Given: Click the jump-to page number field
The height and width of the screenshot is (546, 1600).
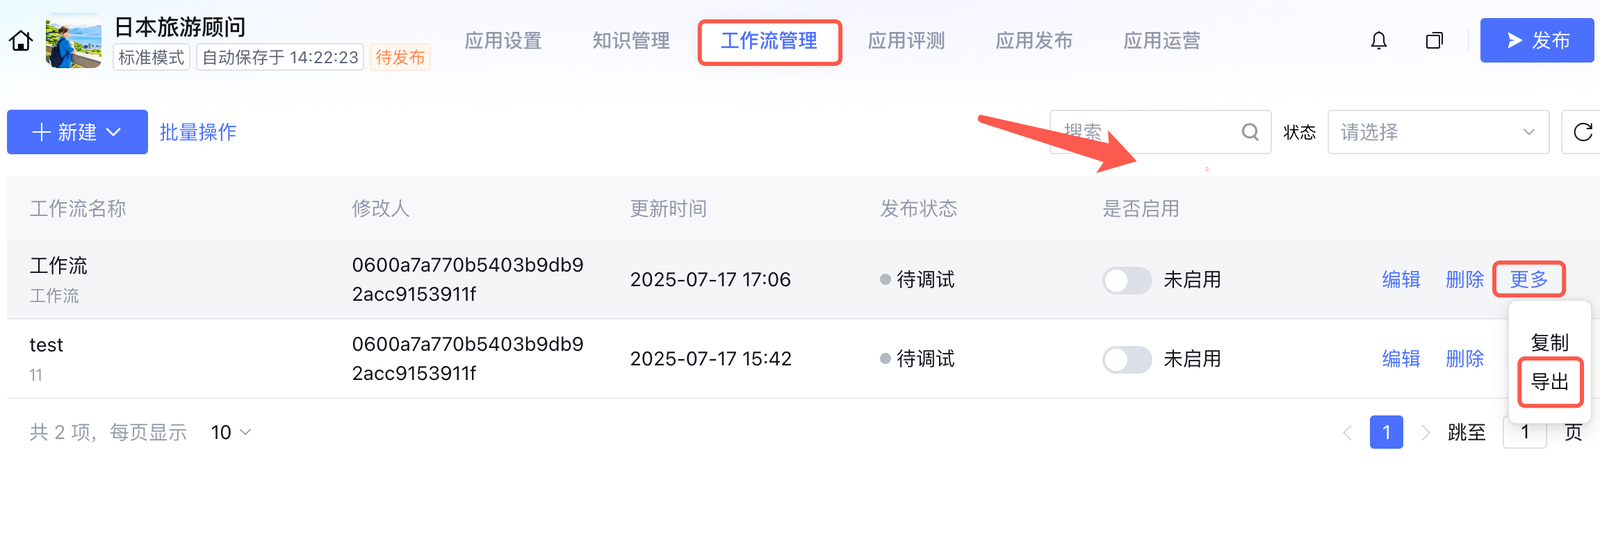Looking at the screenshot, I should pos(1524,433).
